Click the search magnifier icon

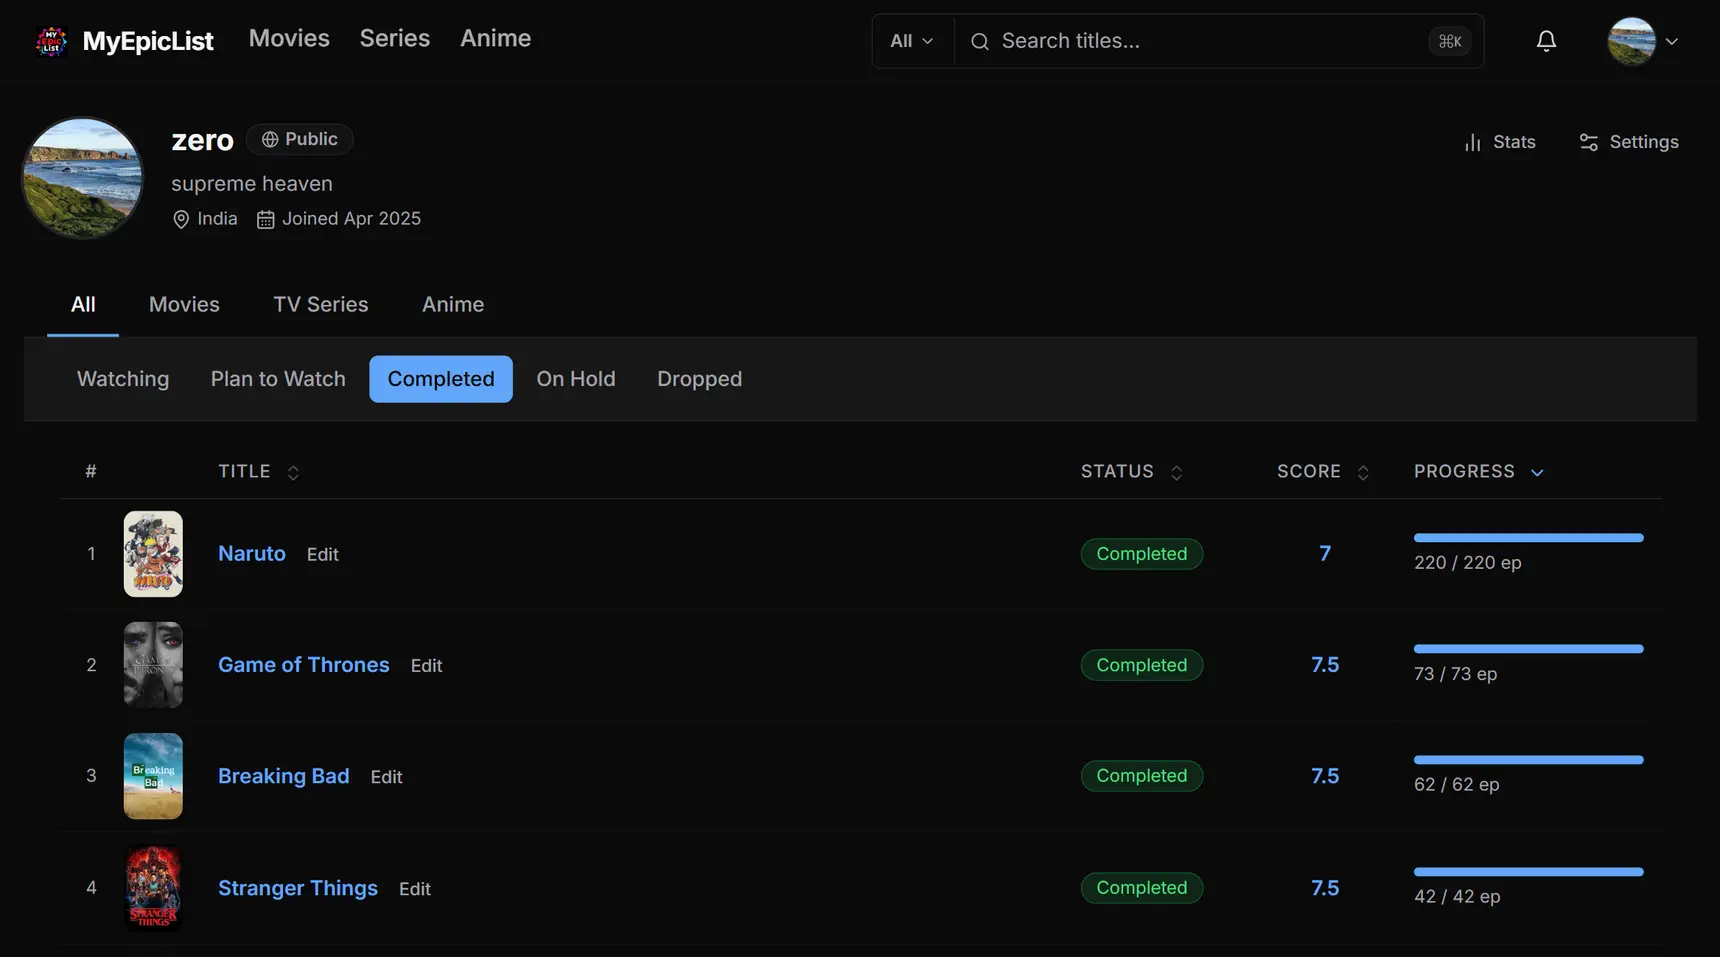pyautogui.click(x=980, y=41)
